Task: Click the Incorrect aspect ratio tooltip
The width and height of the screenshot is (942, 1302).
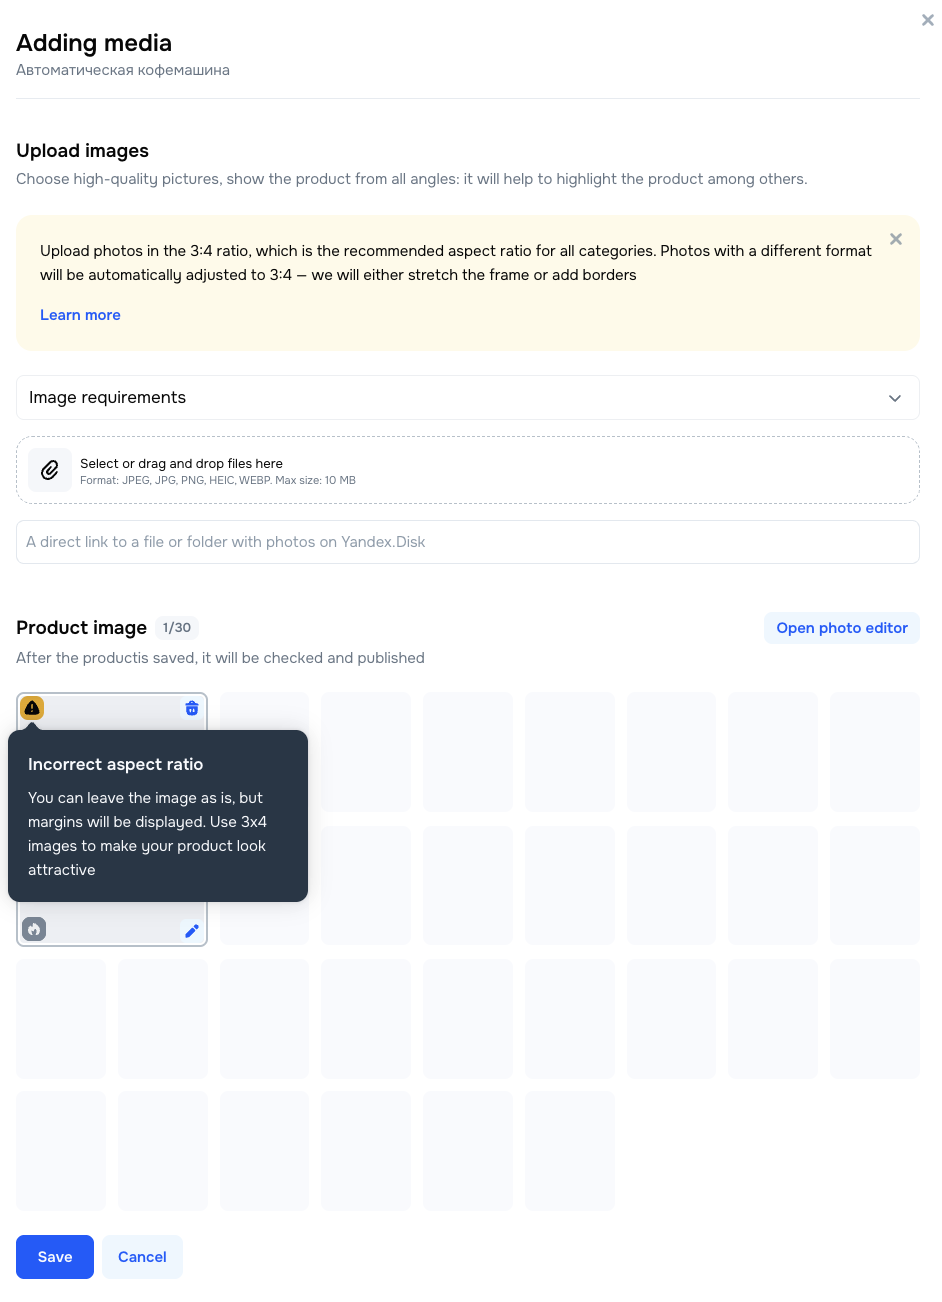Action: tap(158, 816)
